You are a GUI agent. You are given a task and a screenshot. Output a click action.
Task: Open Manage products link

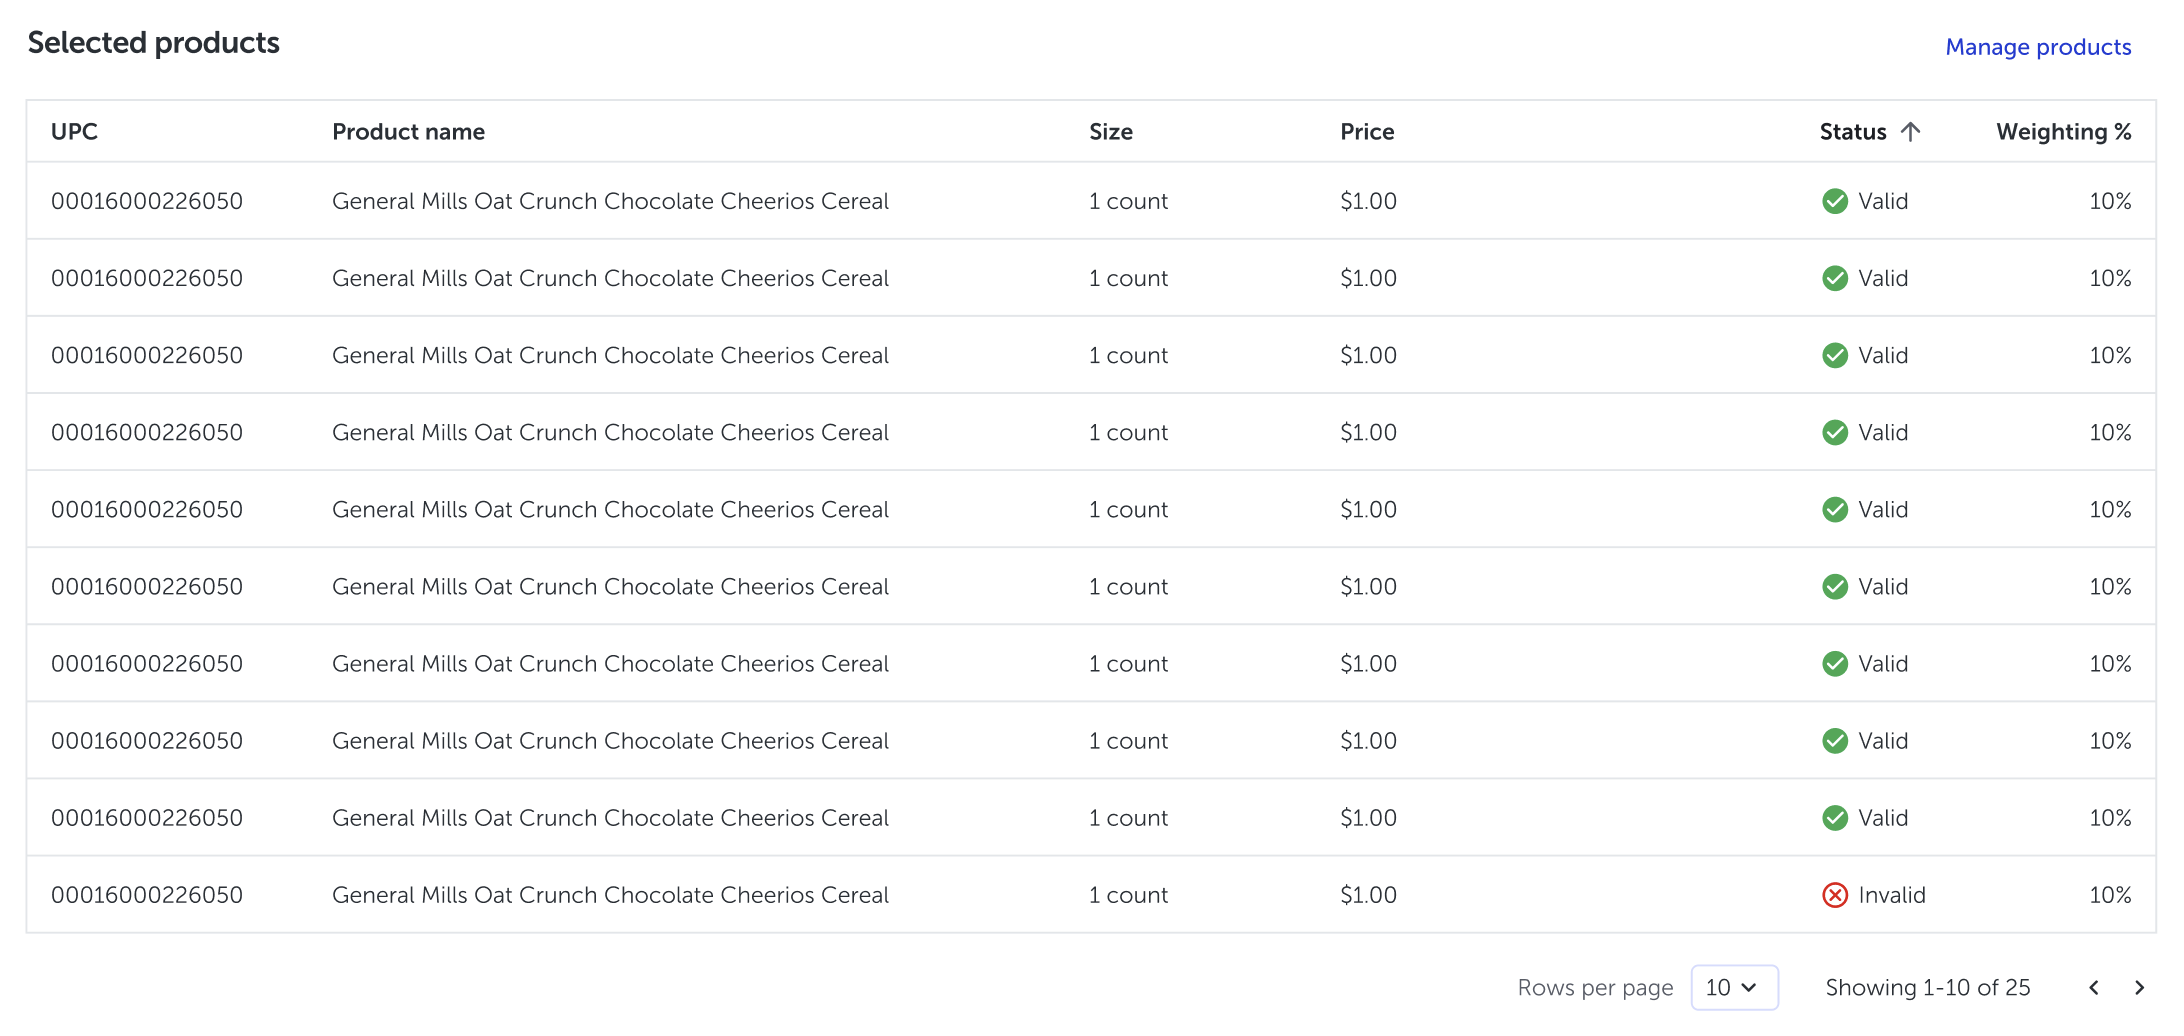coord(2038,47)
